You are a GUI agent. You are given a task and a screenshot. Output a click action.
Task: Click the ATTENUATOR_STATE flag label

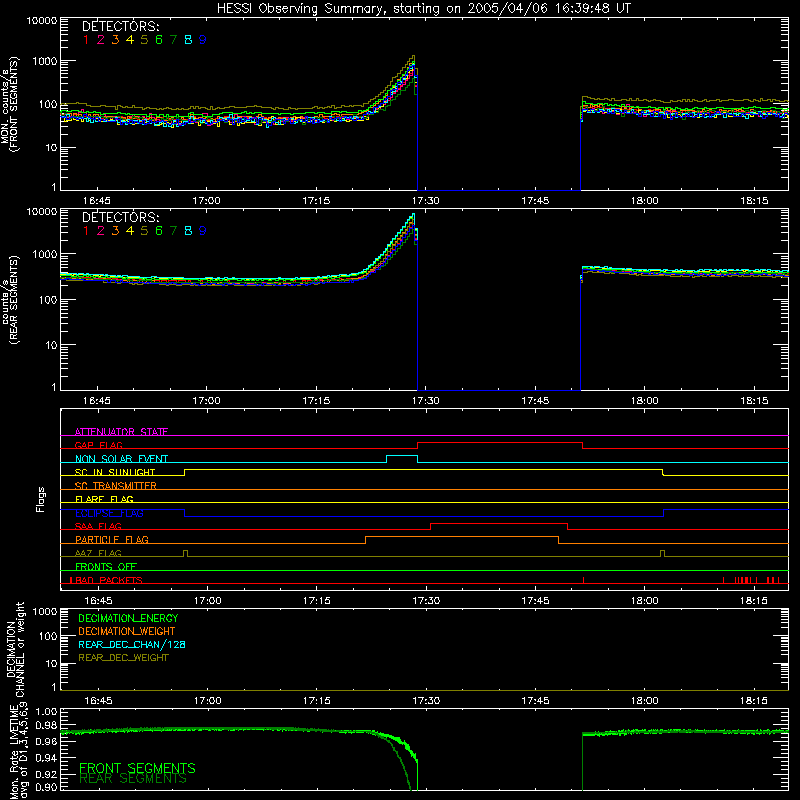(x=121, y=432)
